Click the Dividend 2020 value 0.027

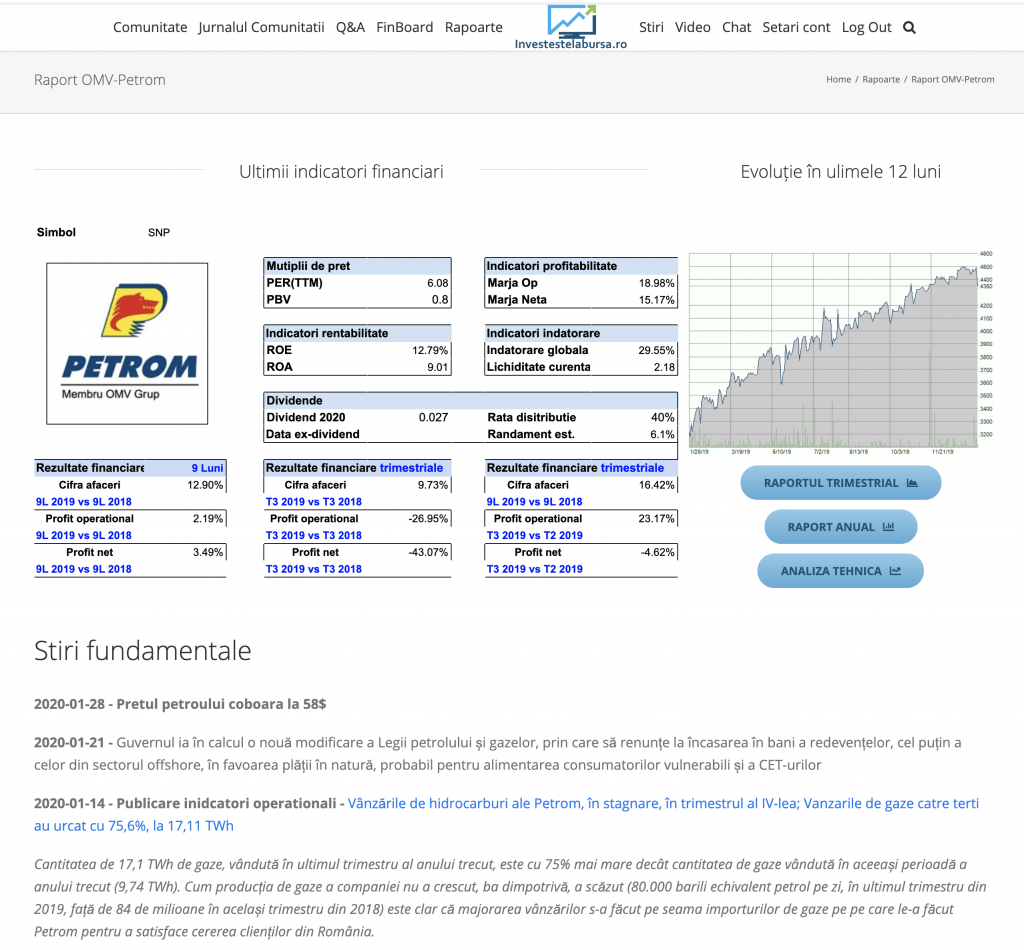click(x=434, y=417)
